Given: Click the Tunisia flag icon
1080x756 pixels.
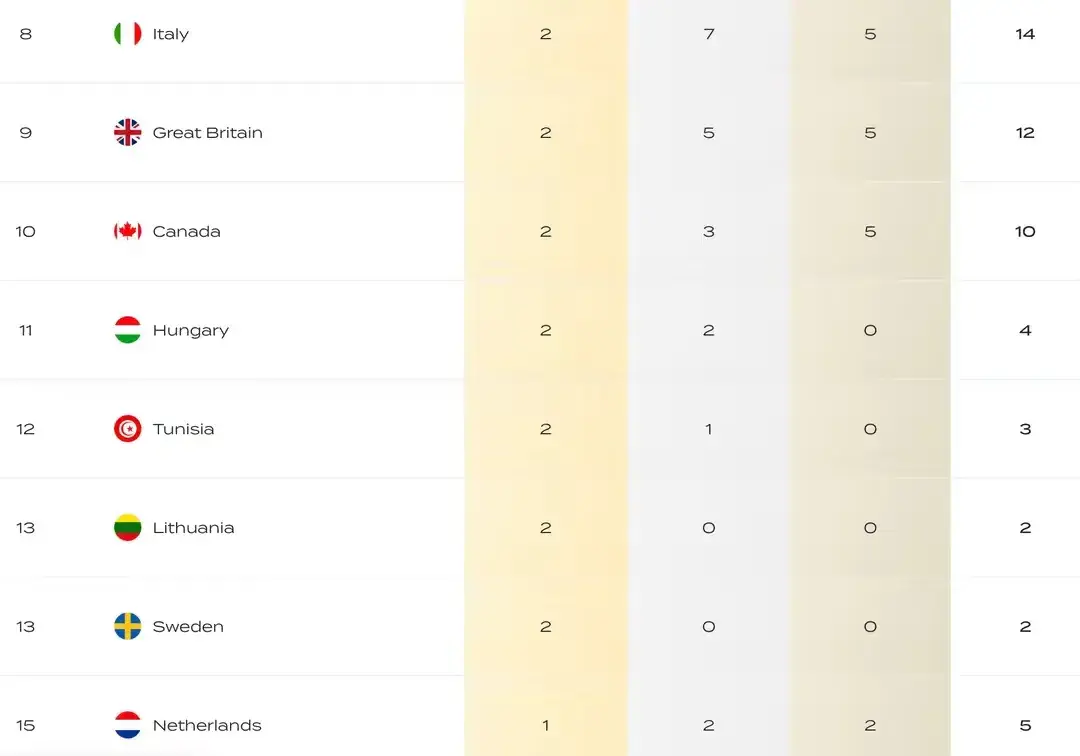Looking at the screenshot, I should pyautogui.click(x=127, y=429).
